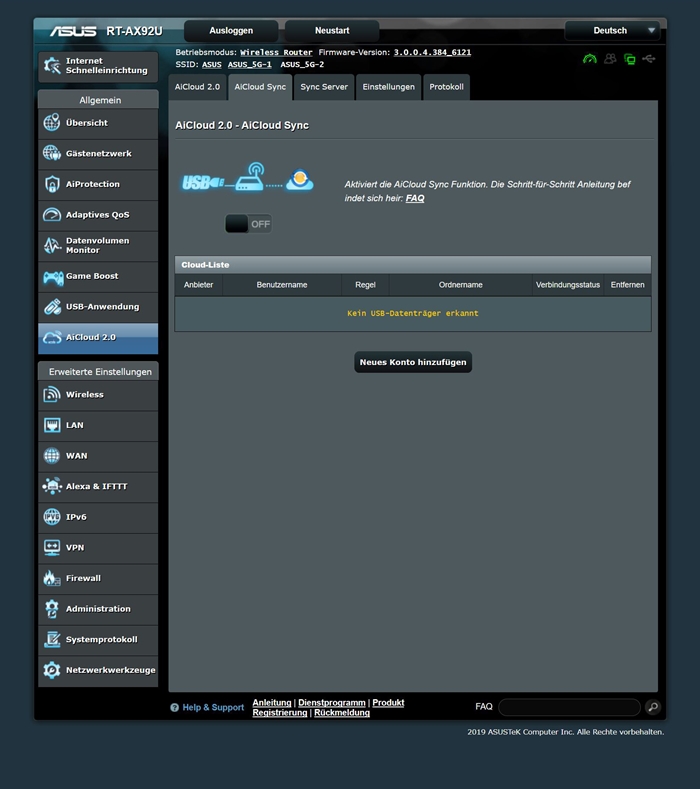Image resolution: width=700 pixels, height=789 pixels.
Task: Open the Protokoll tab
Action: coord(446,87)
